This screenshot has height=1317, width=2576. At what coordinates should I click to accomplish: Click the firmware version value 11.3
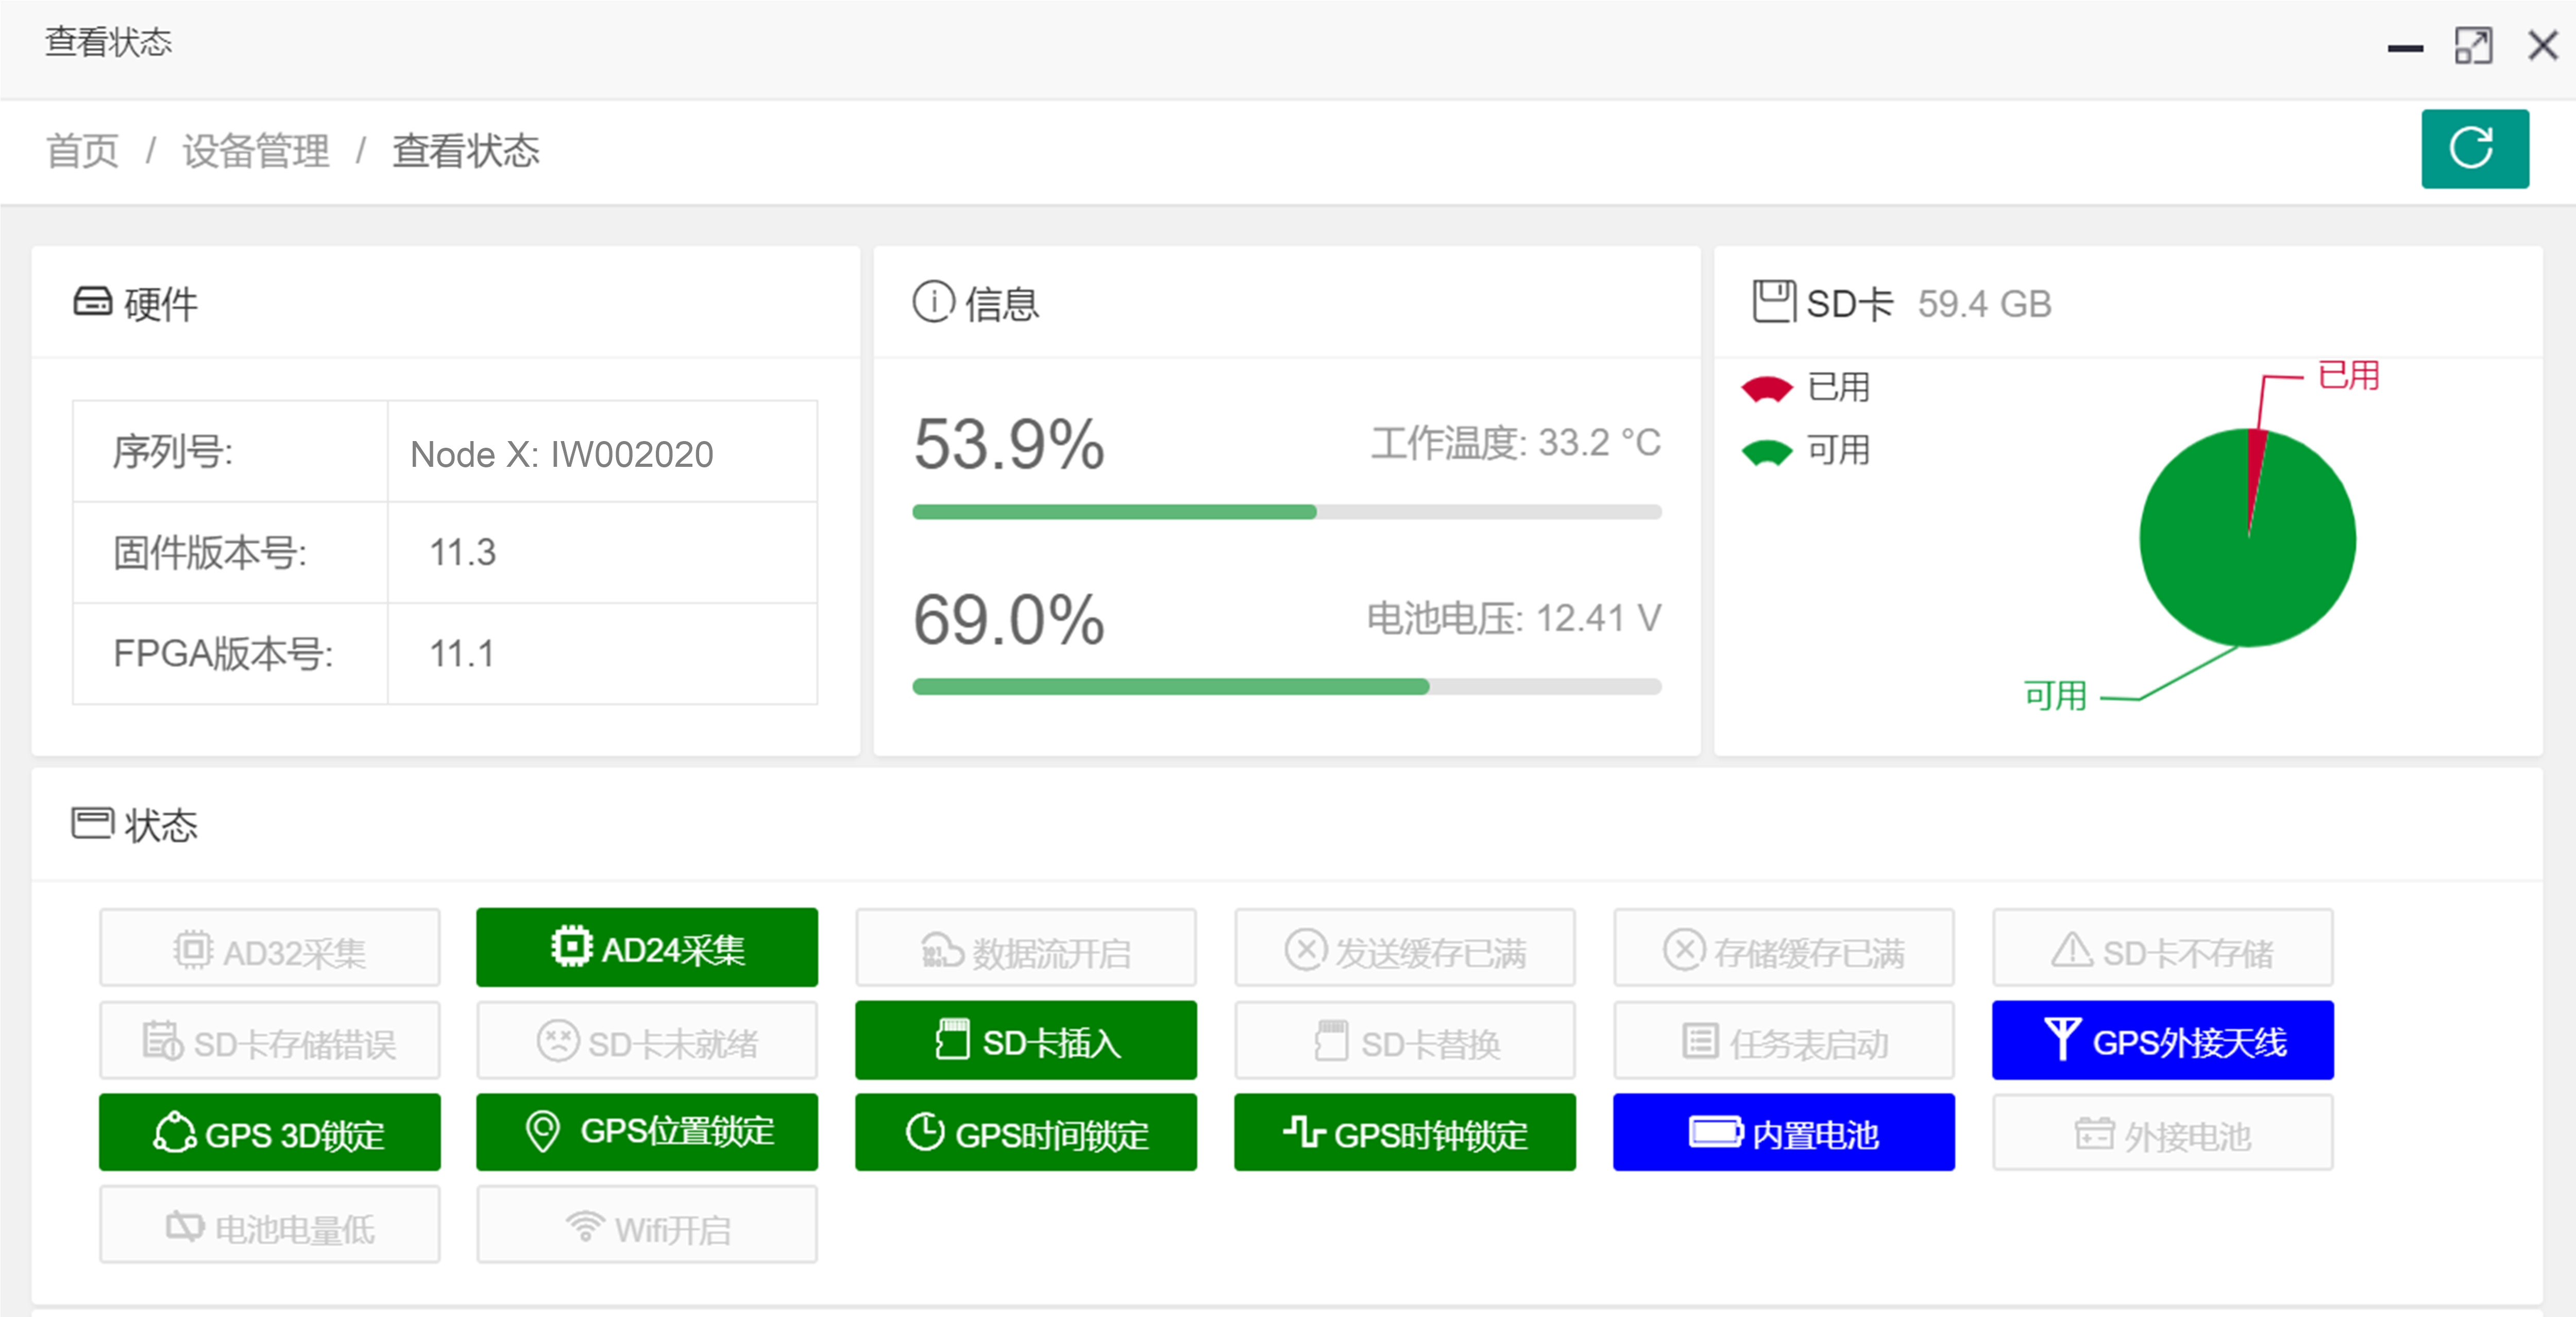pyautogui.click(x=462, y=552)
